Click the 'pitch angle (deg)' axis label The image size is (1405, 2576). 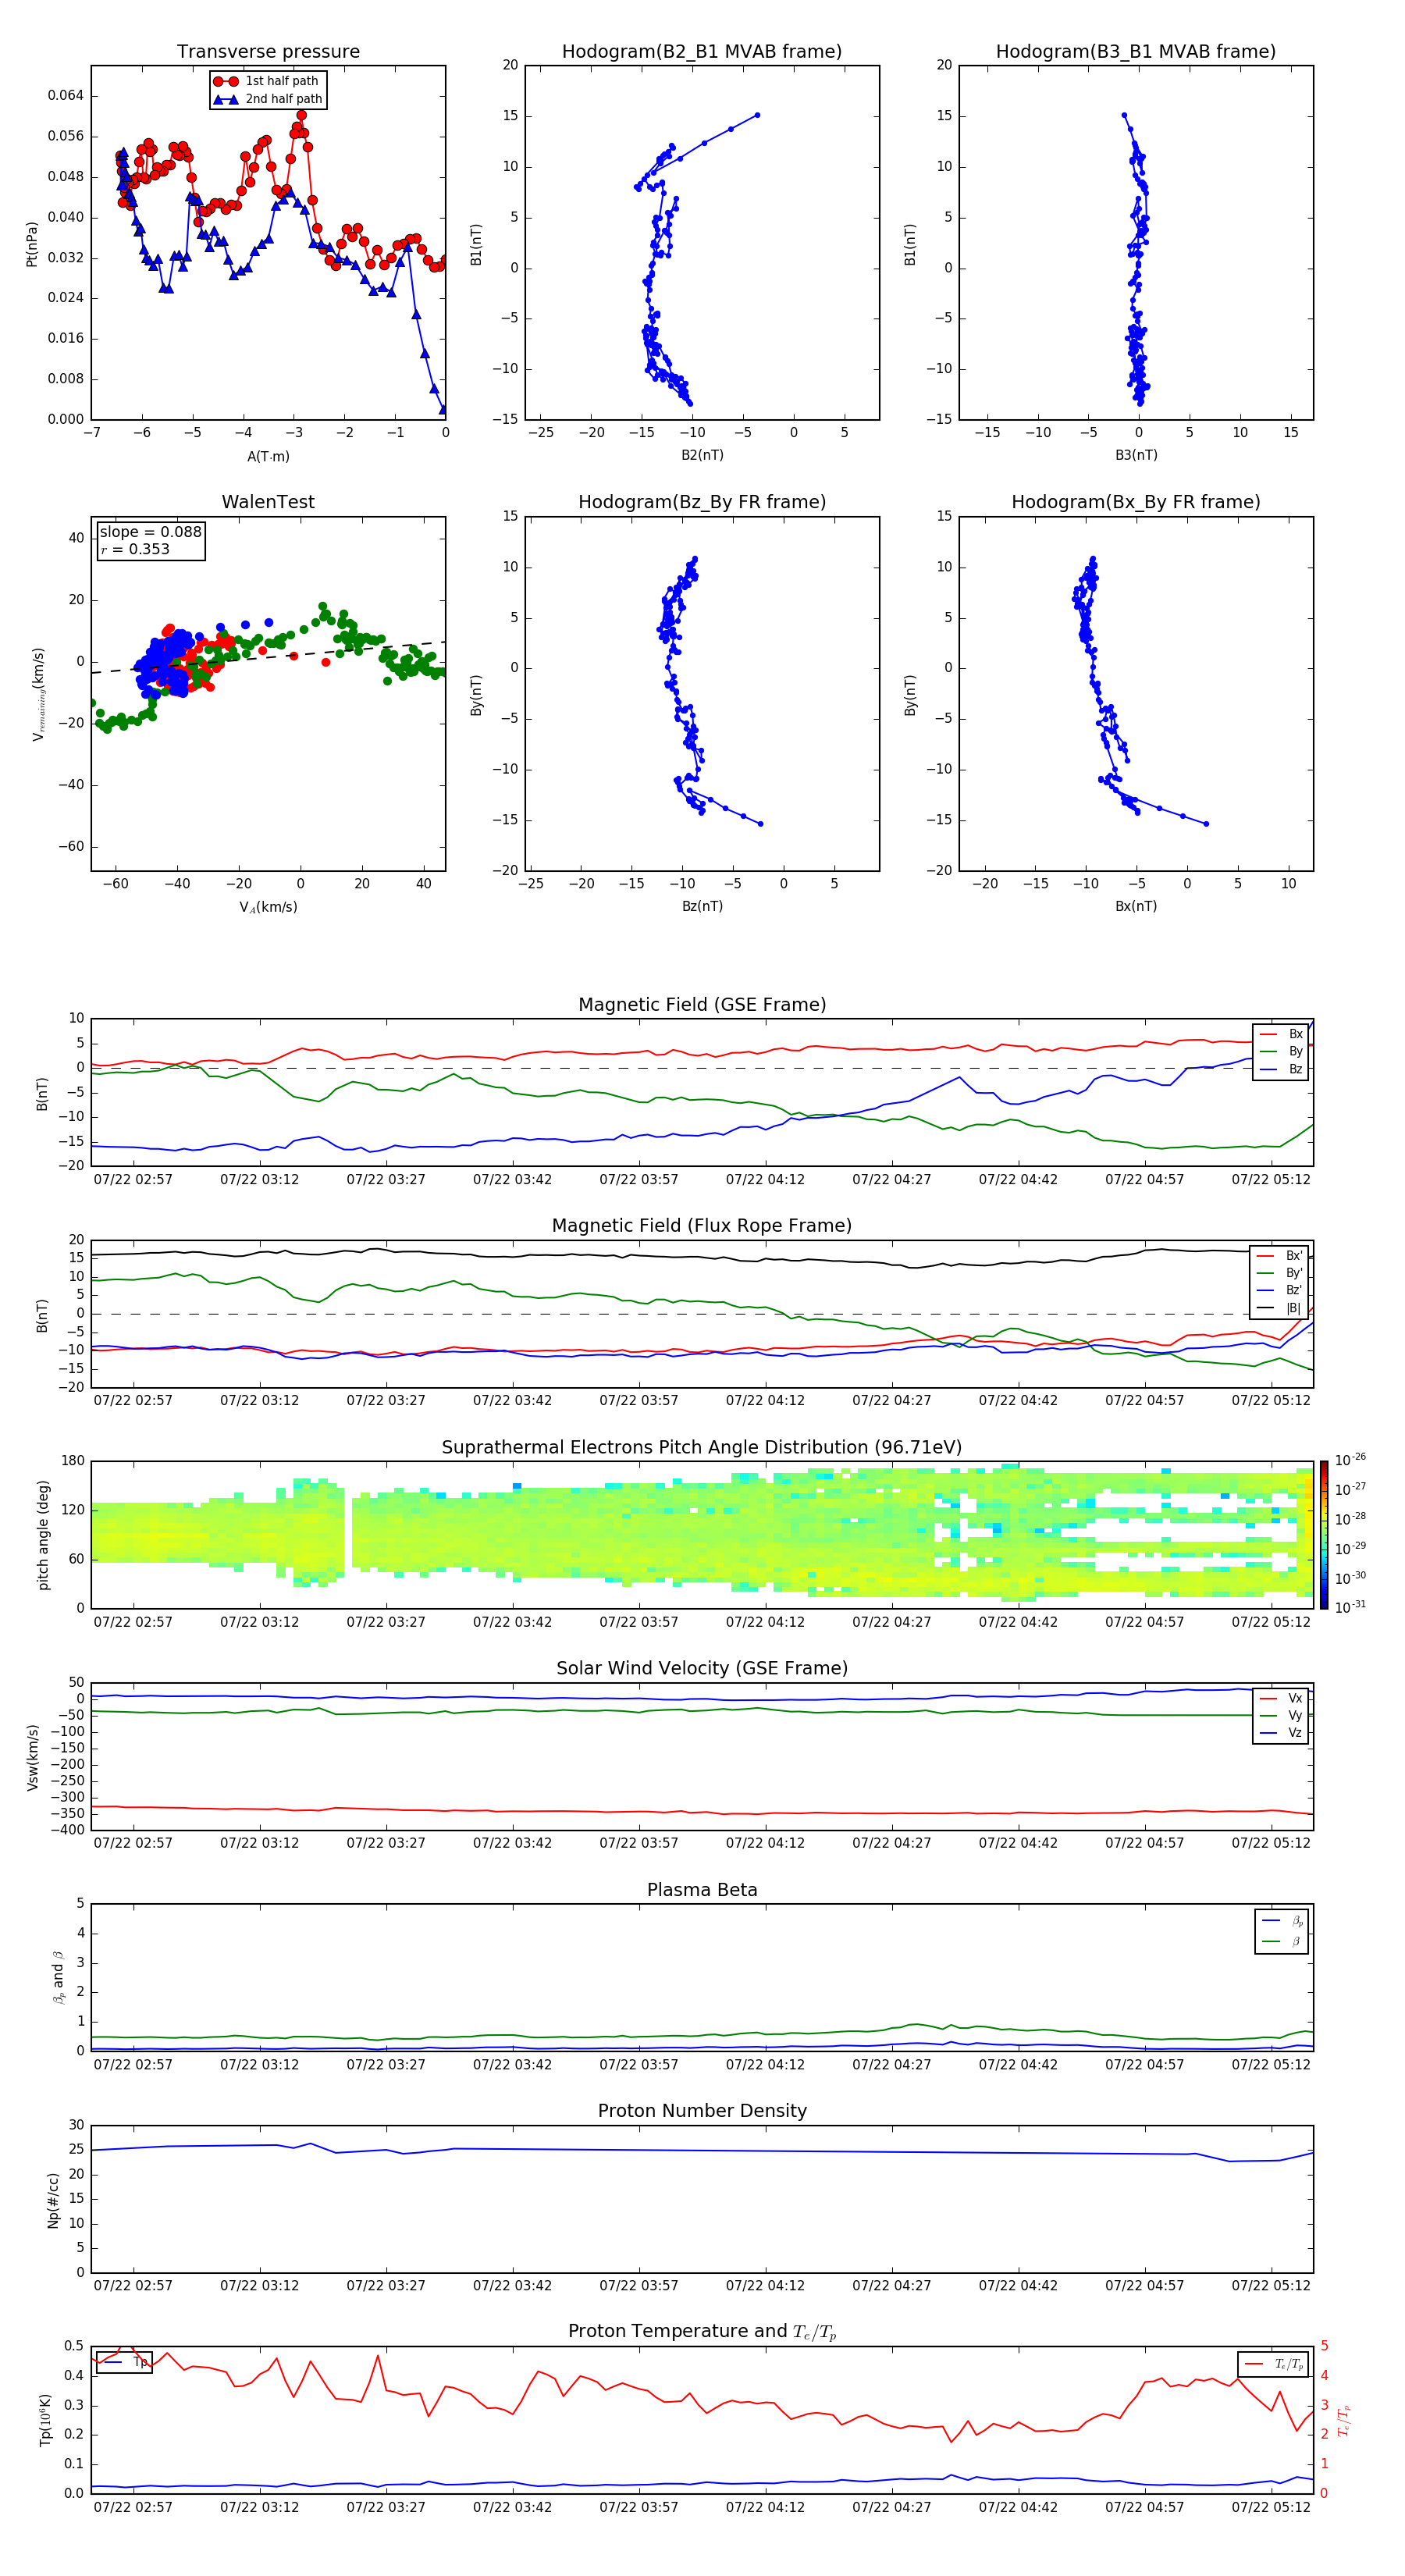tap(43, 1535)
